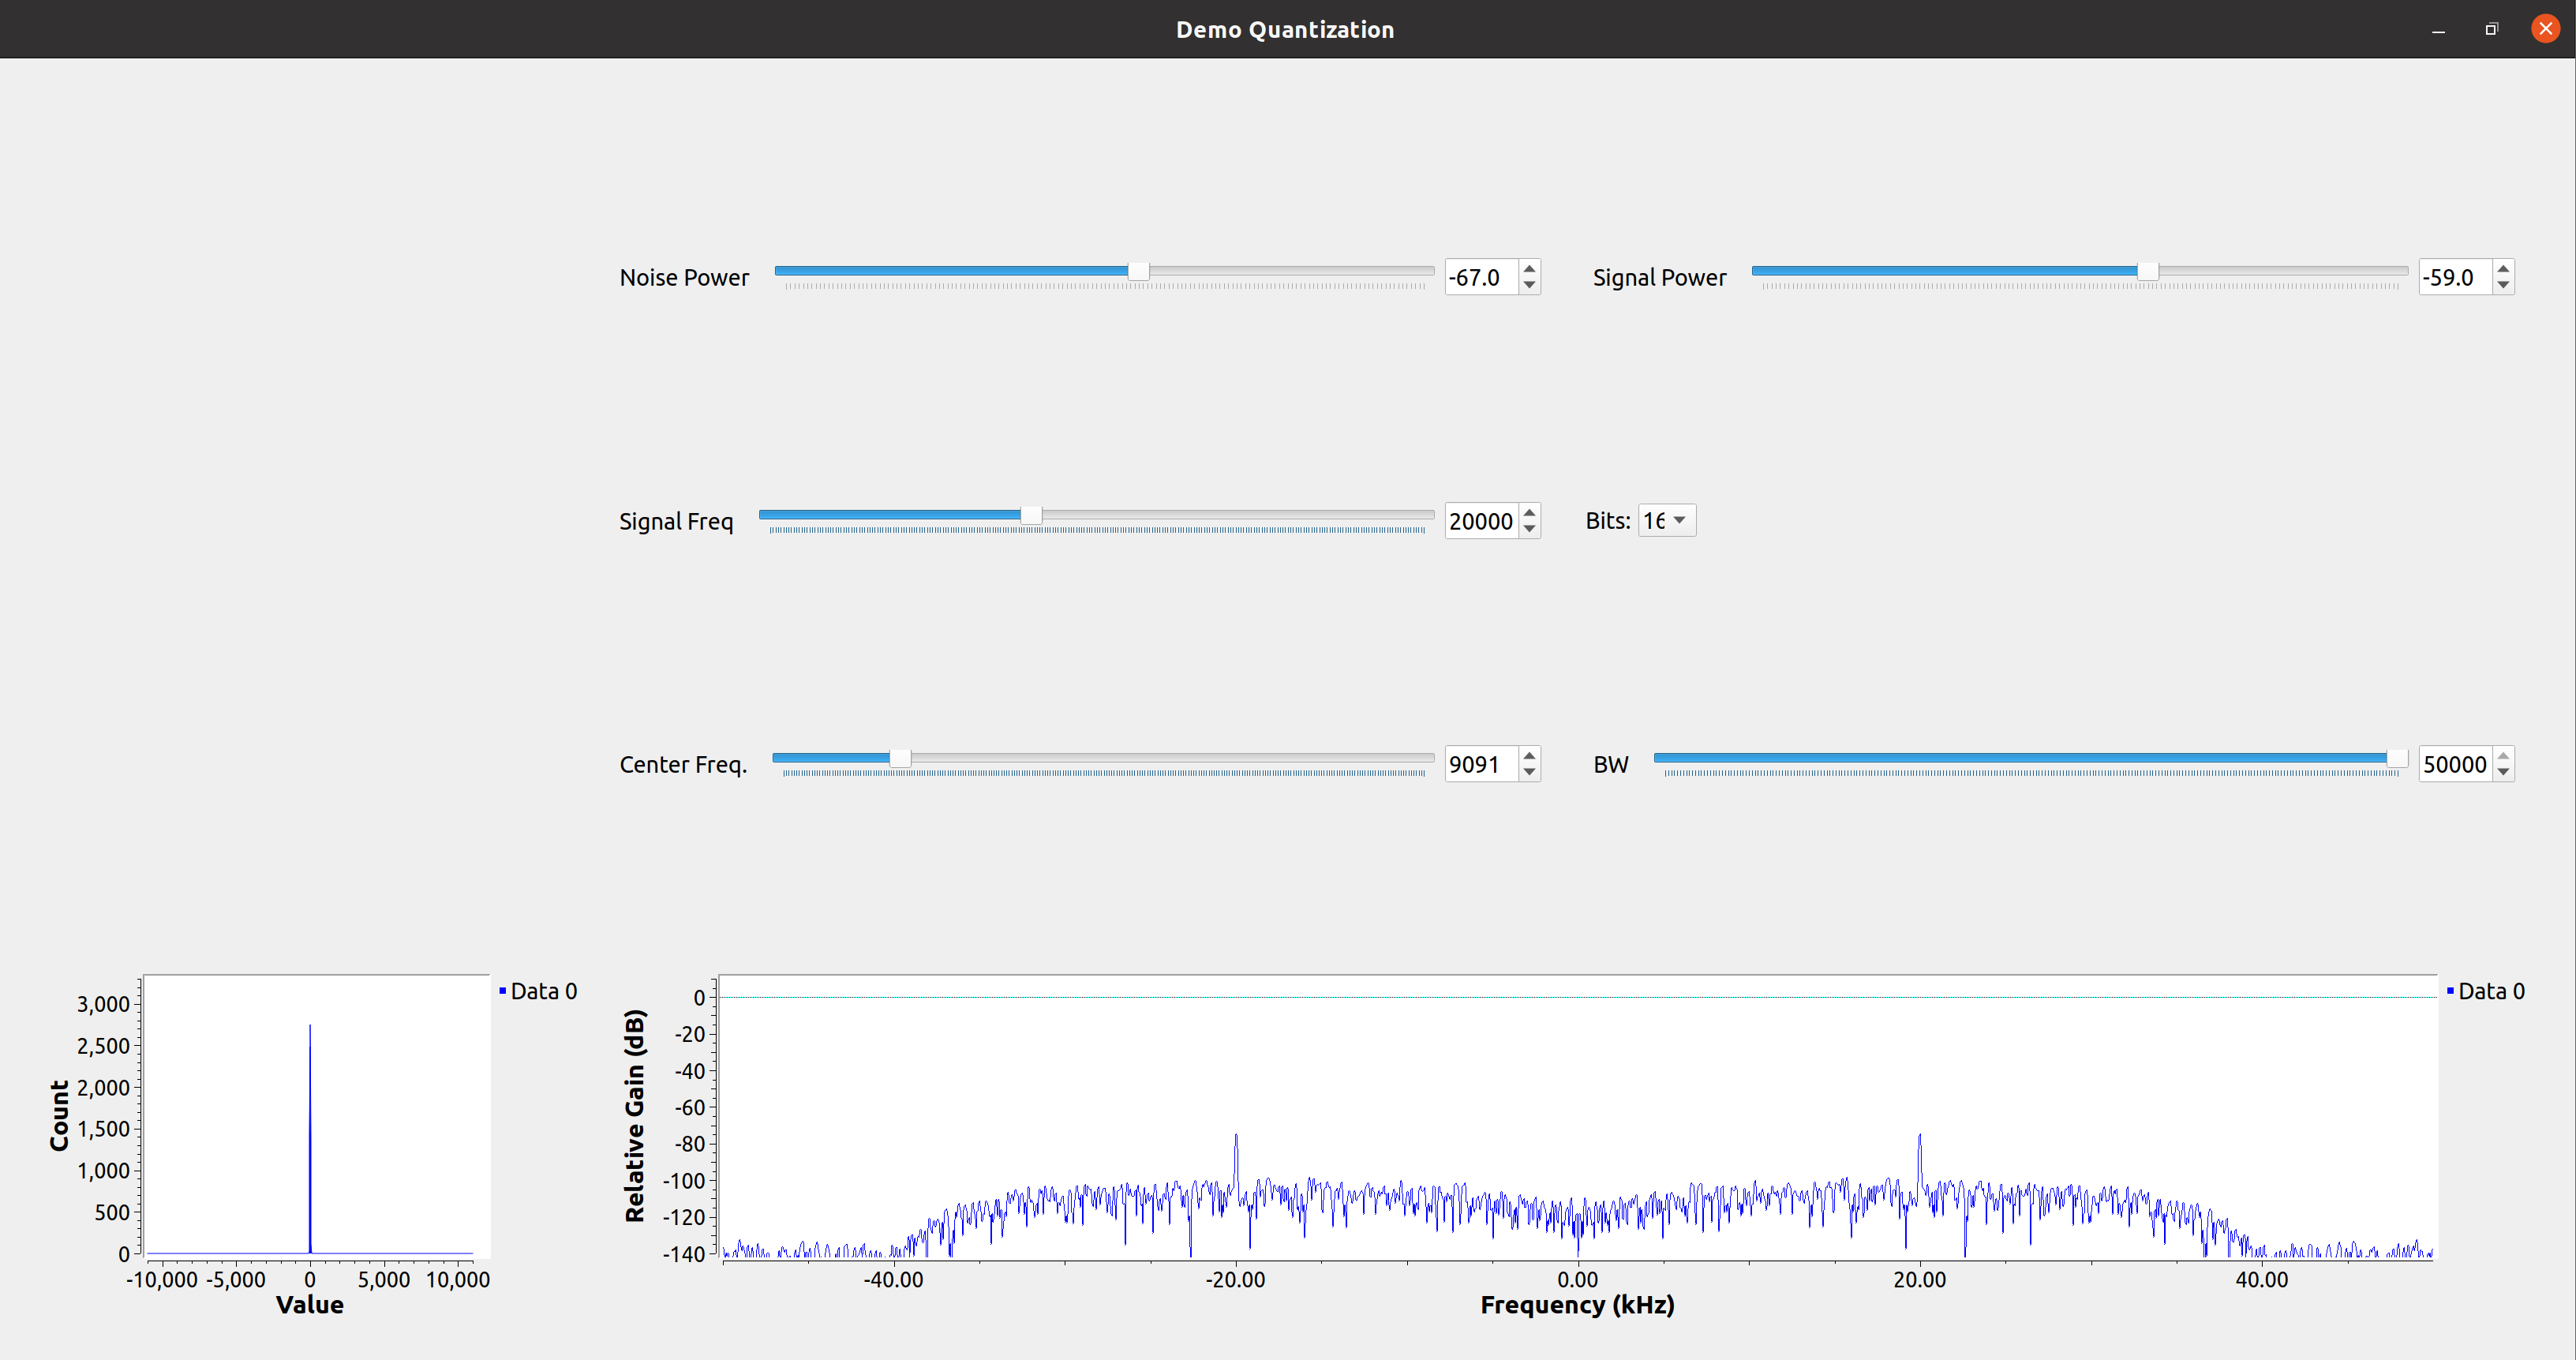Click the Noise Power slider handle
The height and width of the screenshot is (1360, 2576).
click(x=1138, y=271)
